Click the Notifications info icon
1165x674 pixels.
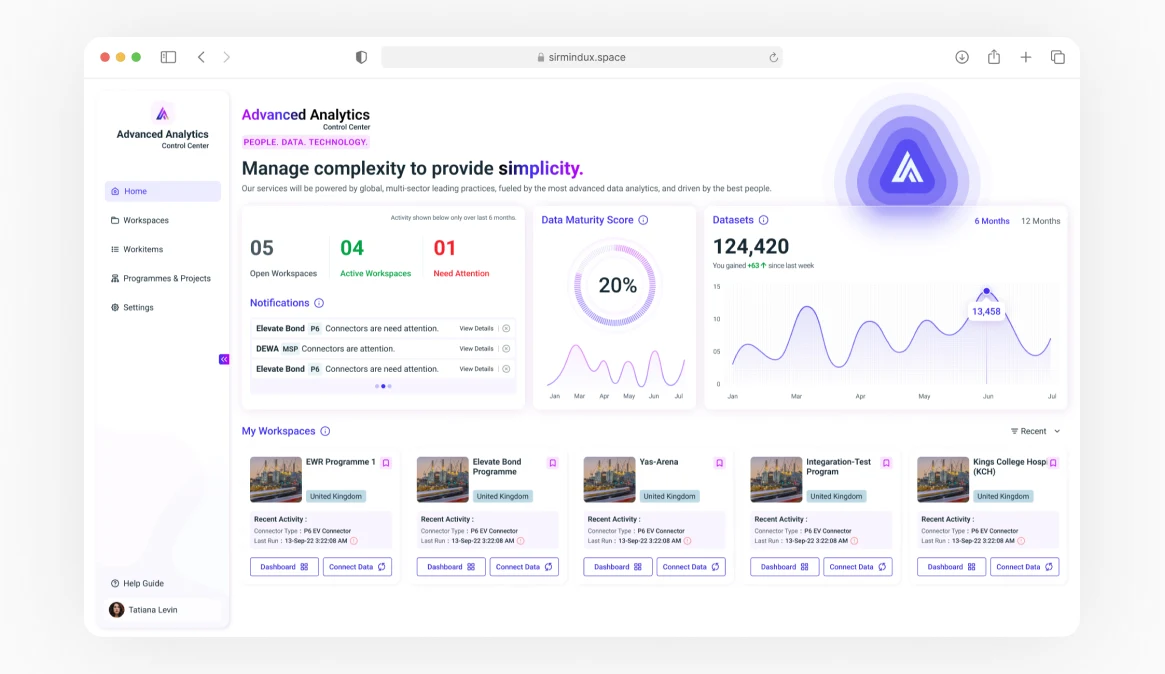pyautogui.click(x=319, y=303)
